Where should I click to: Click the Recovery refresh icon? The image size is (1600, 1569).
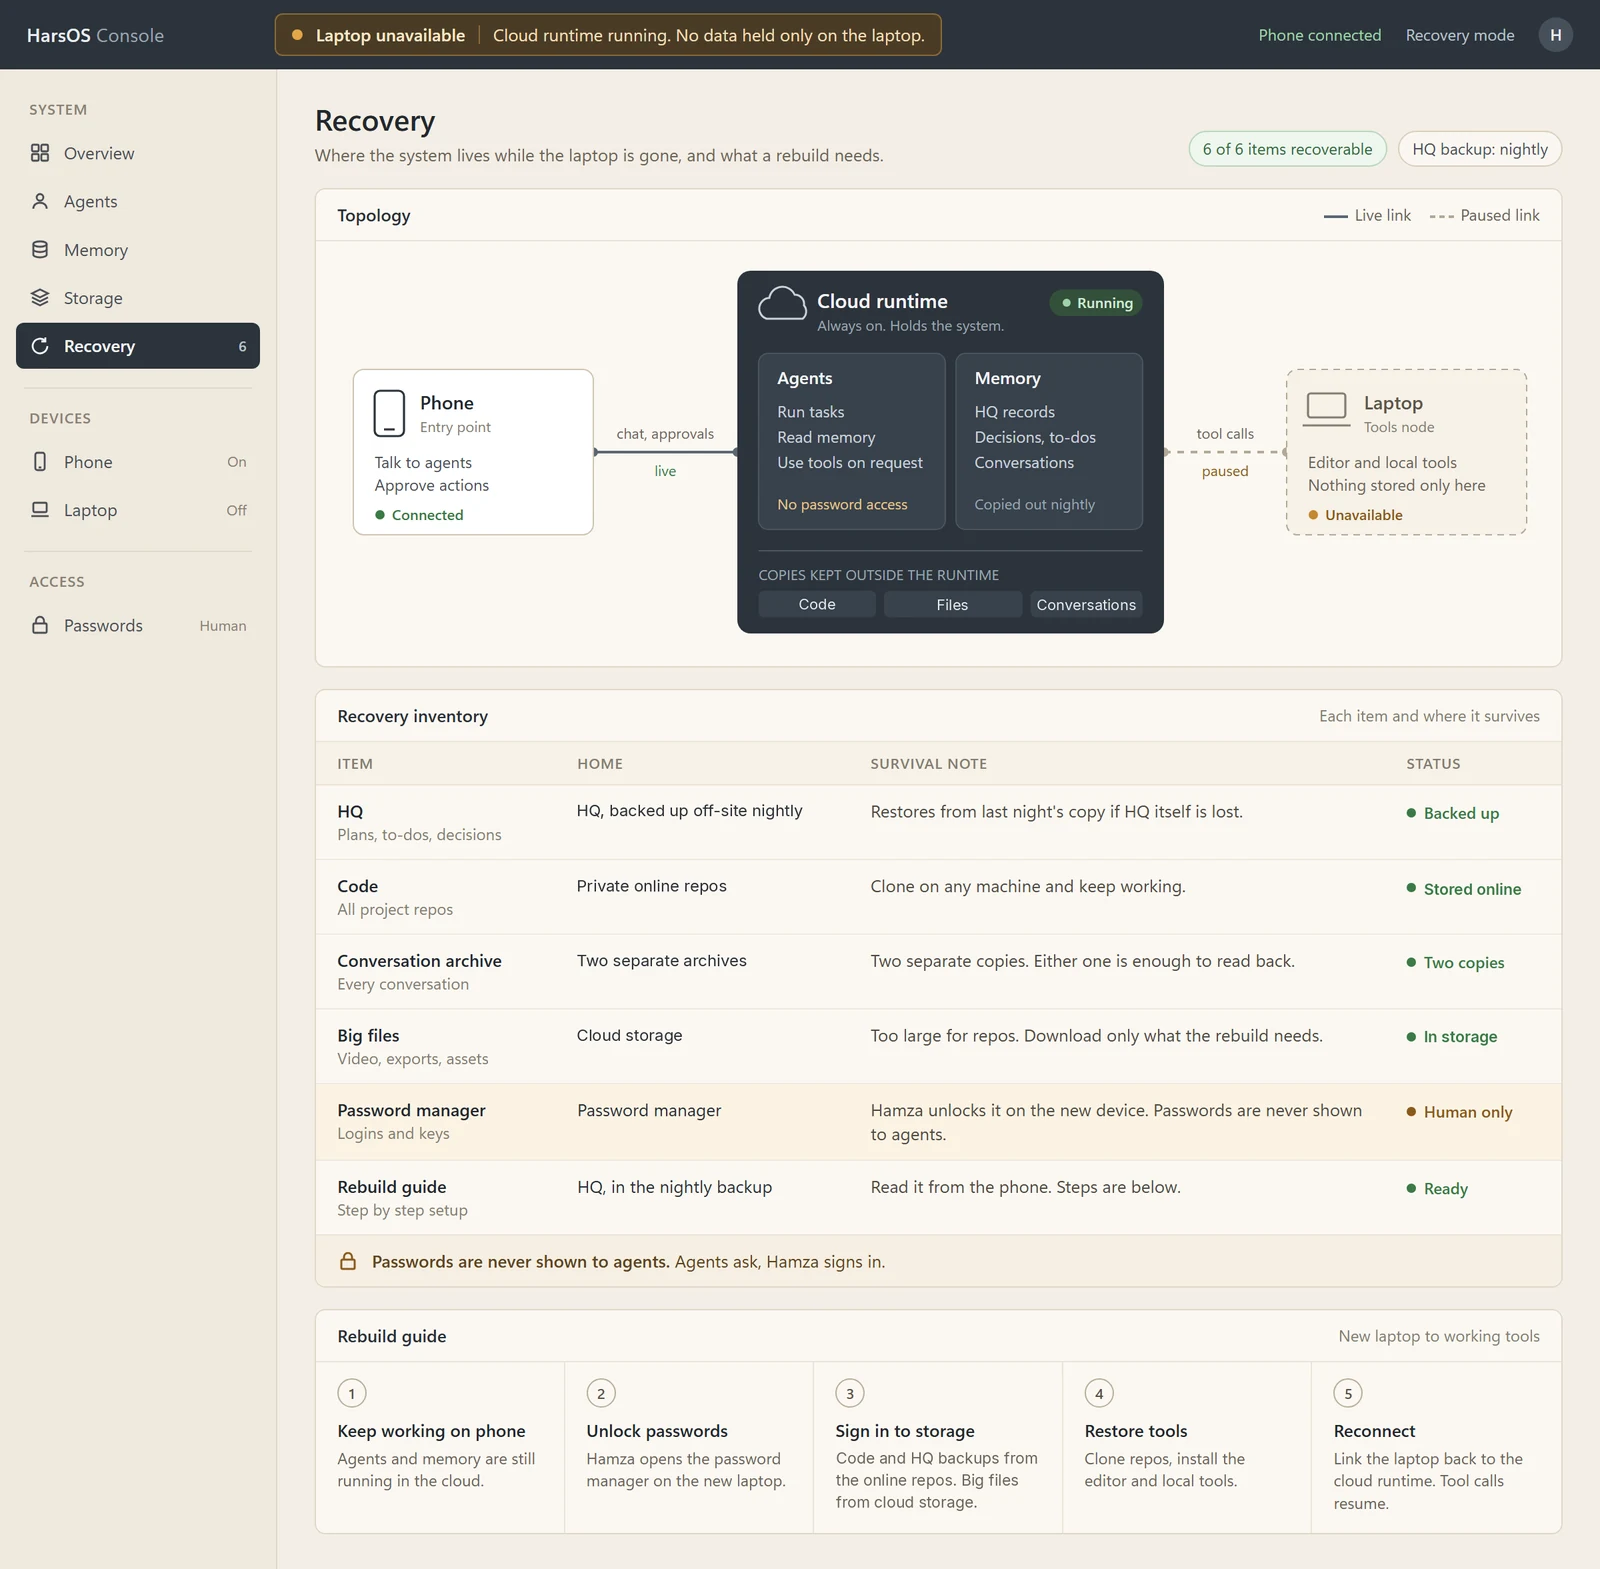point(40,346)
